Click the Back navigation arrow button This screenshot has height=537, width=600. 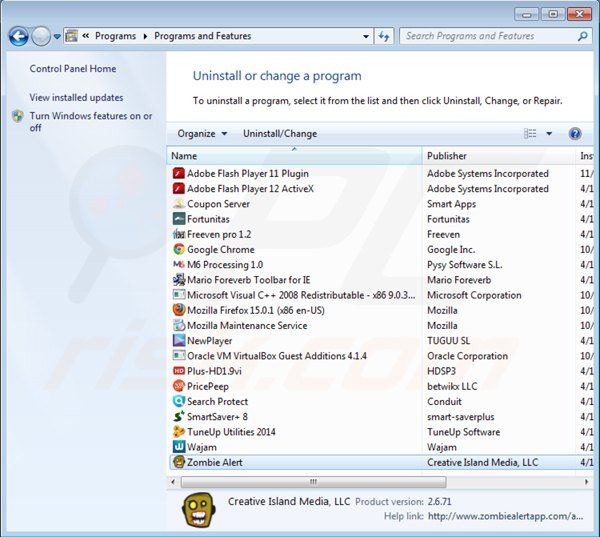[18, 37]
